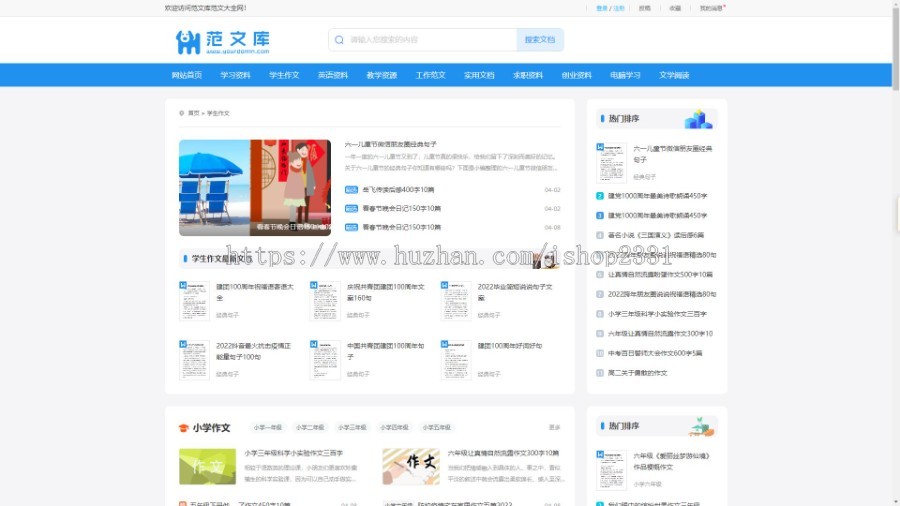Click the 范文库 site logo
The width and height of the screenshot is (900, 506).
[x=222, y=41]
